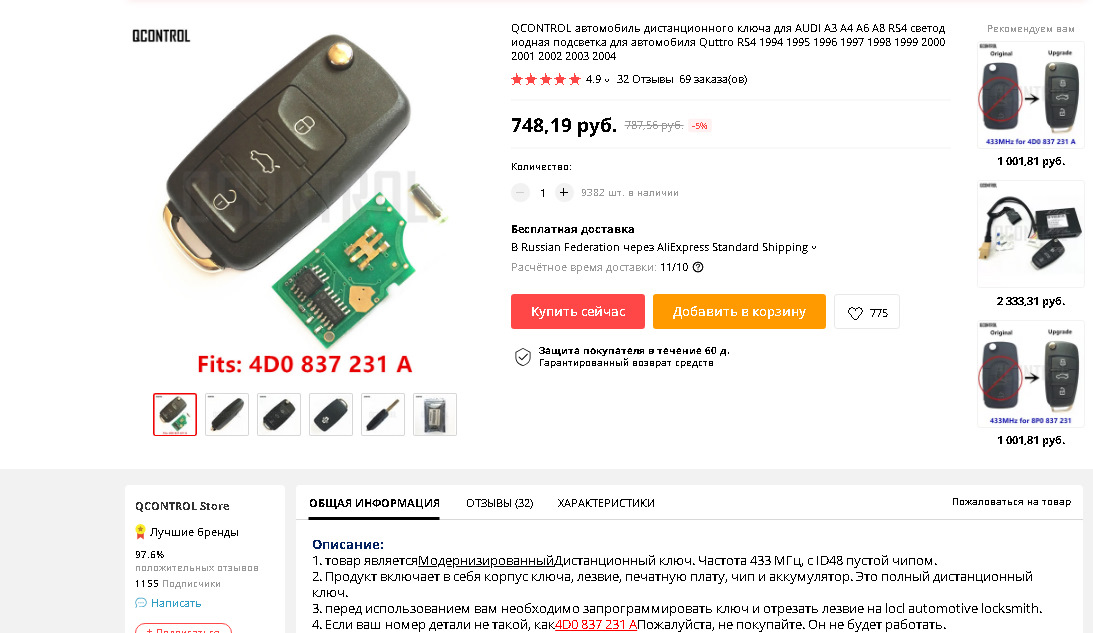Screen dimensions: 1093x633
Task: Increase quantity with the plus button
Action: click(564, 192)
